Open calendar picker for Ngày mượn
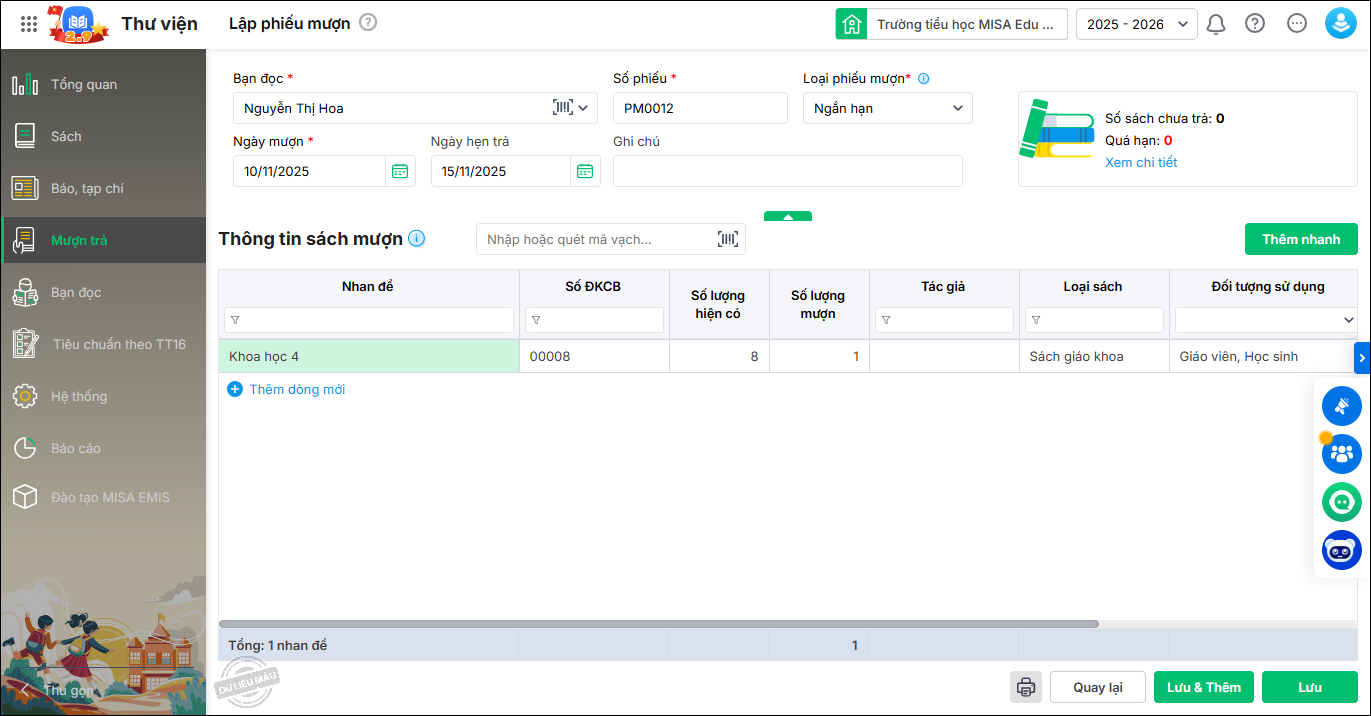The width and height of the screenshot is (1371, 716). click(400, 171)
